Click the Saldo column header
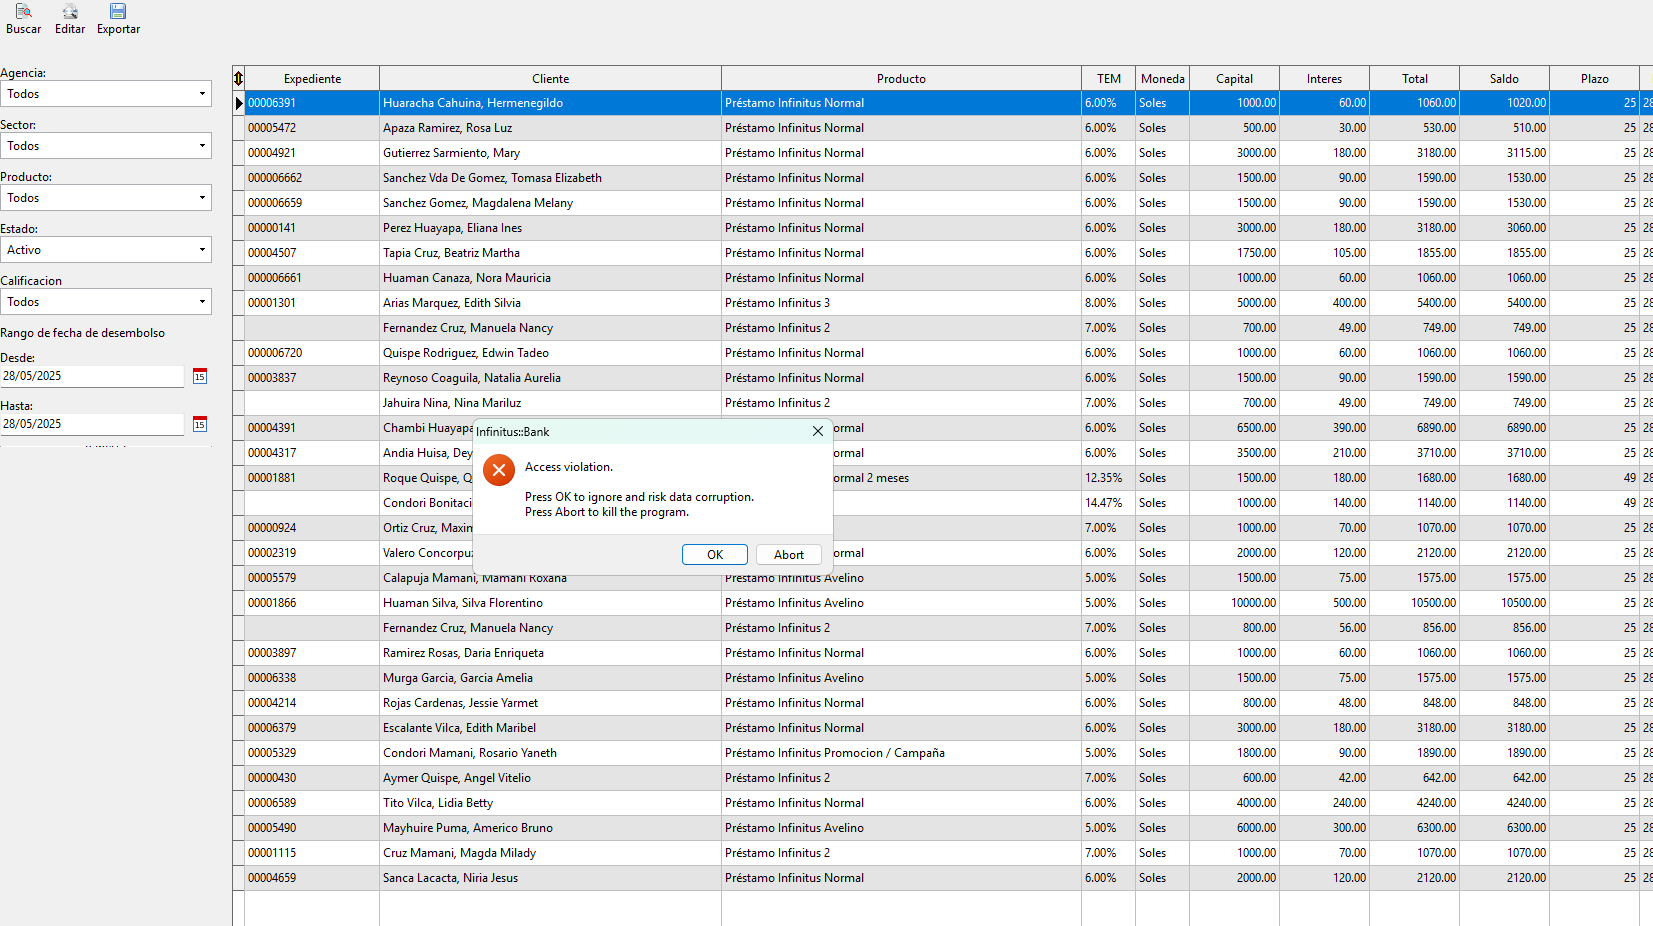The height and width of the screenshot is (926, 1653). tap(1504, 79)
